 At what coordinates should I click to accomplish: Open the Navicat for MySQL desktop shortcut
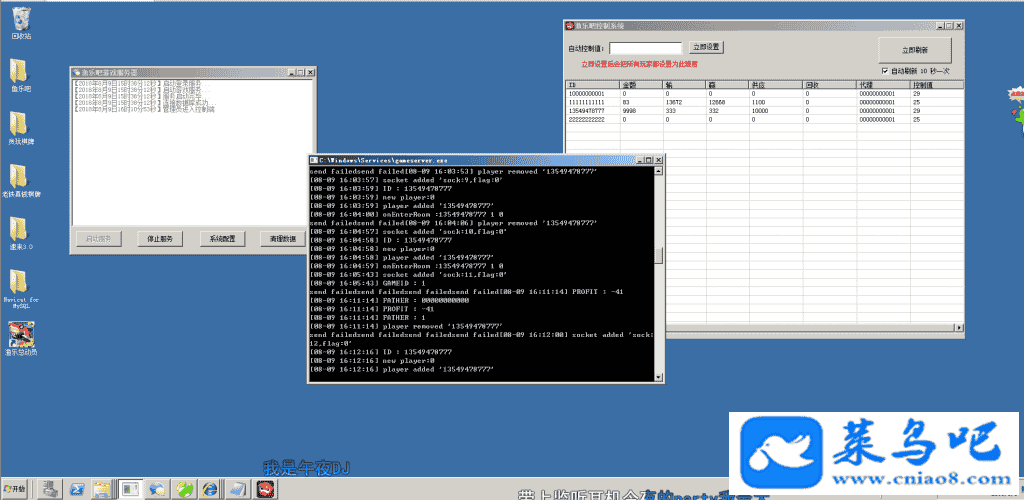coord(21,283)
